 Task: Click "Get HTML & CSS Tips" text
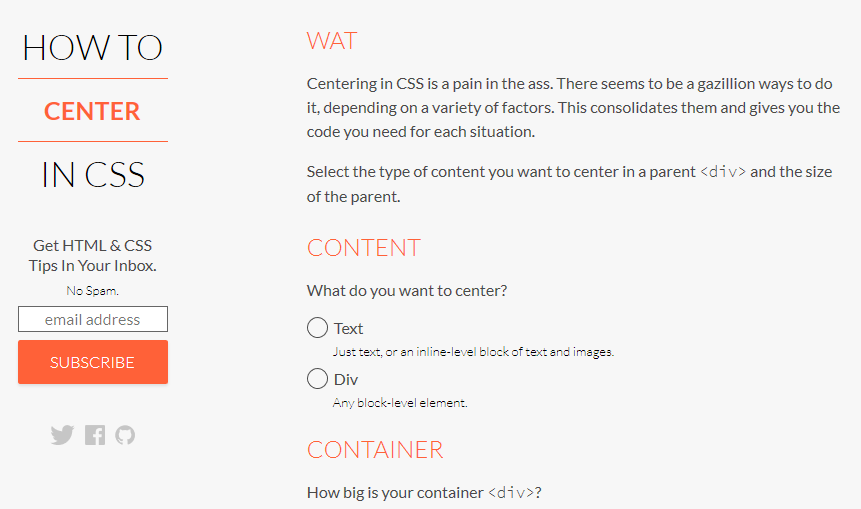[92, 255]
